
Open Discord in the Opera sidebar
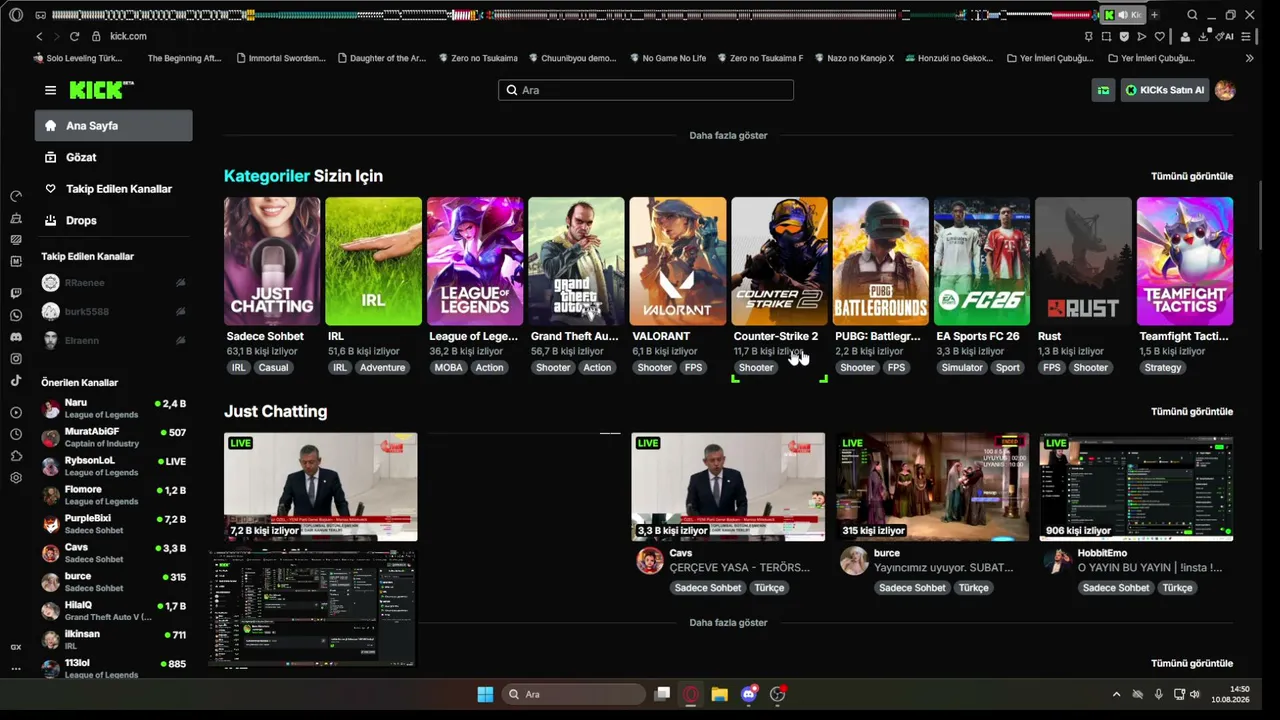click(x=16, y=337)
